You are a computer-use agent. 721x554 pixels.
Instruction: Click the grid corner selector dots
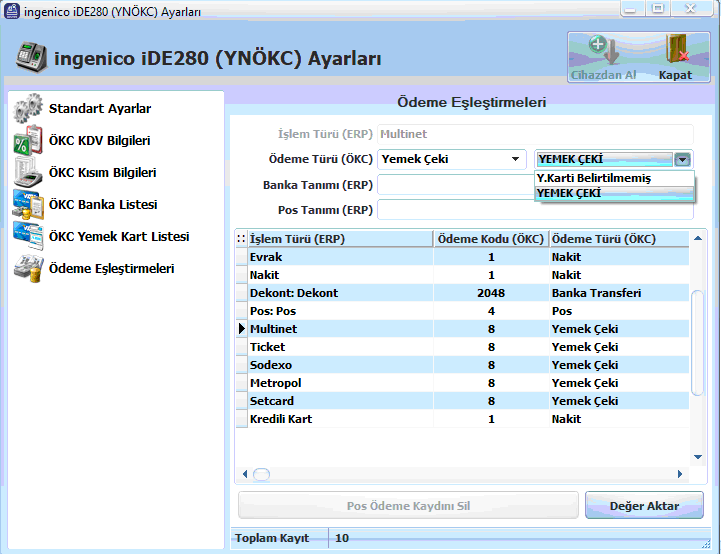click(241, 239)
